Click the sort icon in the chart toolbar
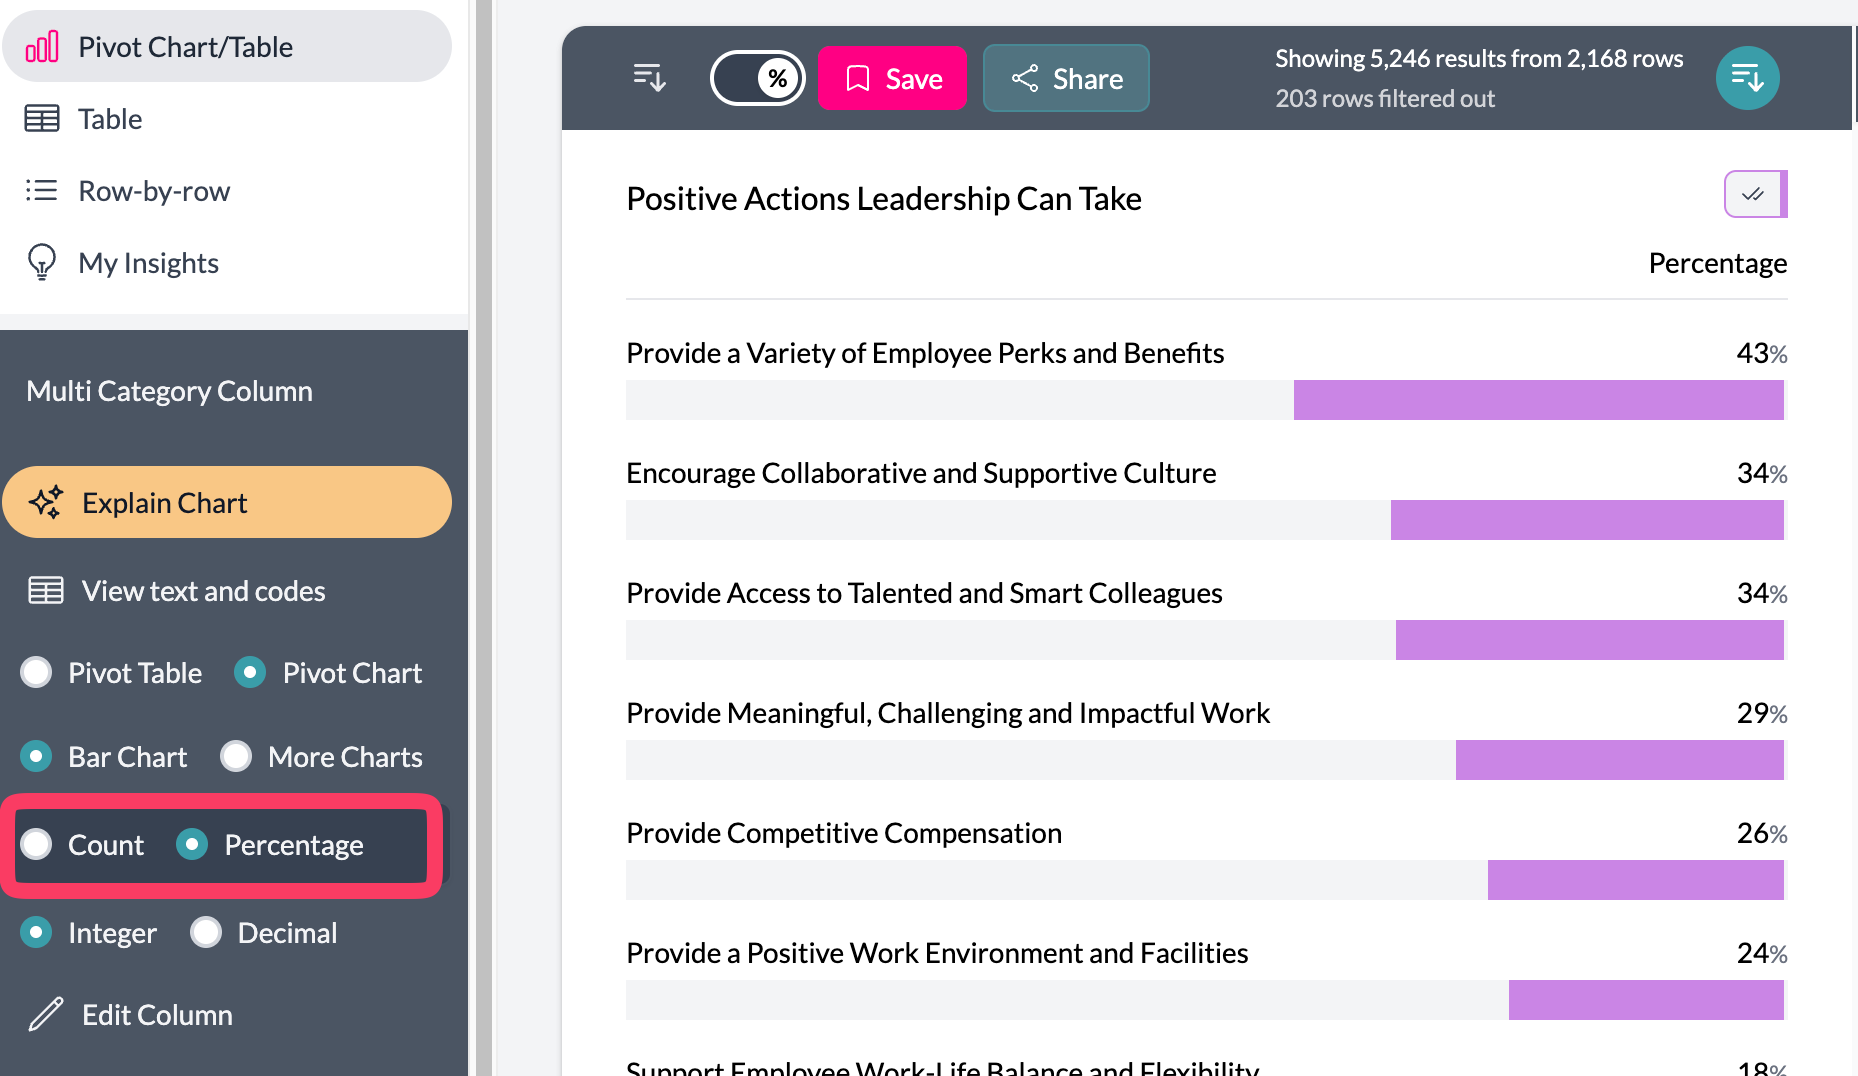The height and width of the screenshot is (1076, 1858). [649, 78]
